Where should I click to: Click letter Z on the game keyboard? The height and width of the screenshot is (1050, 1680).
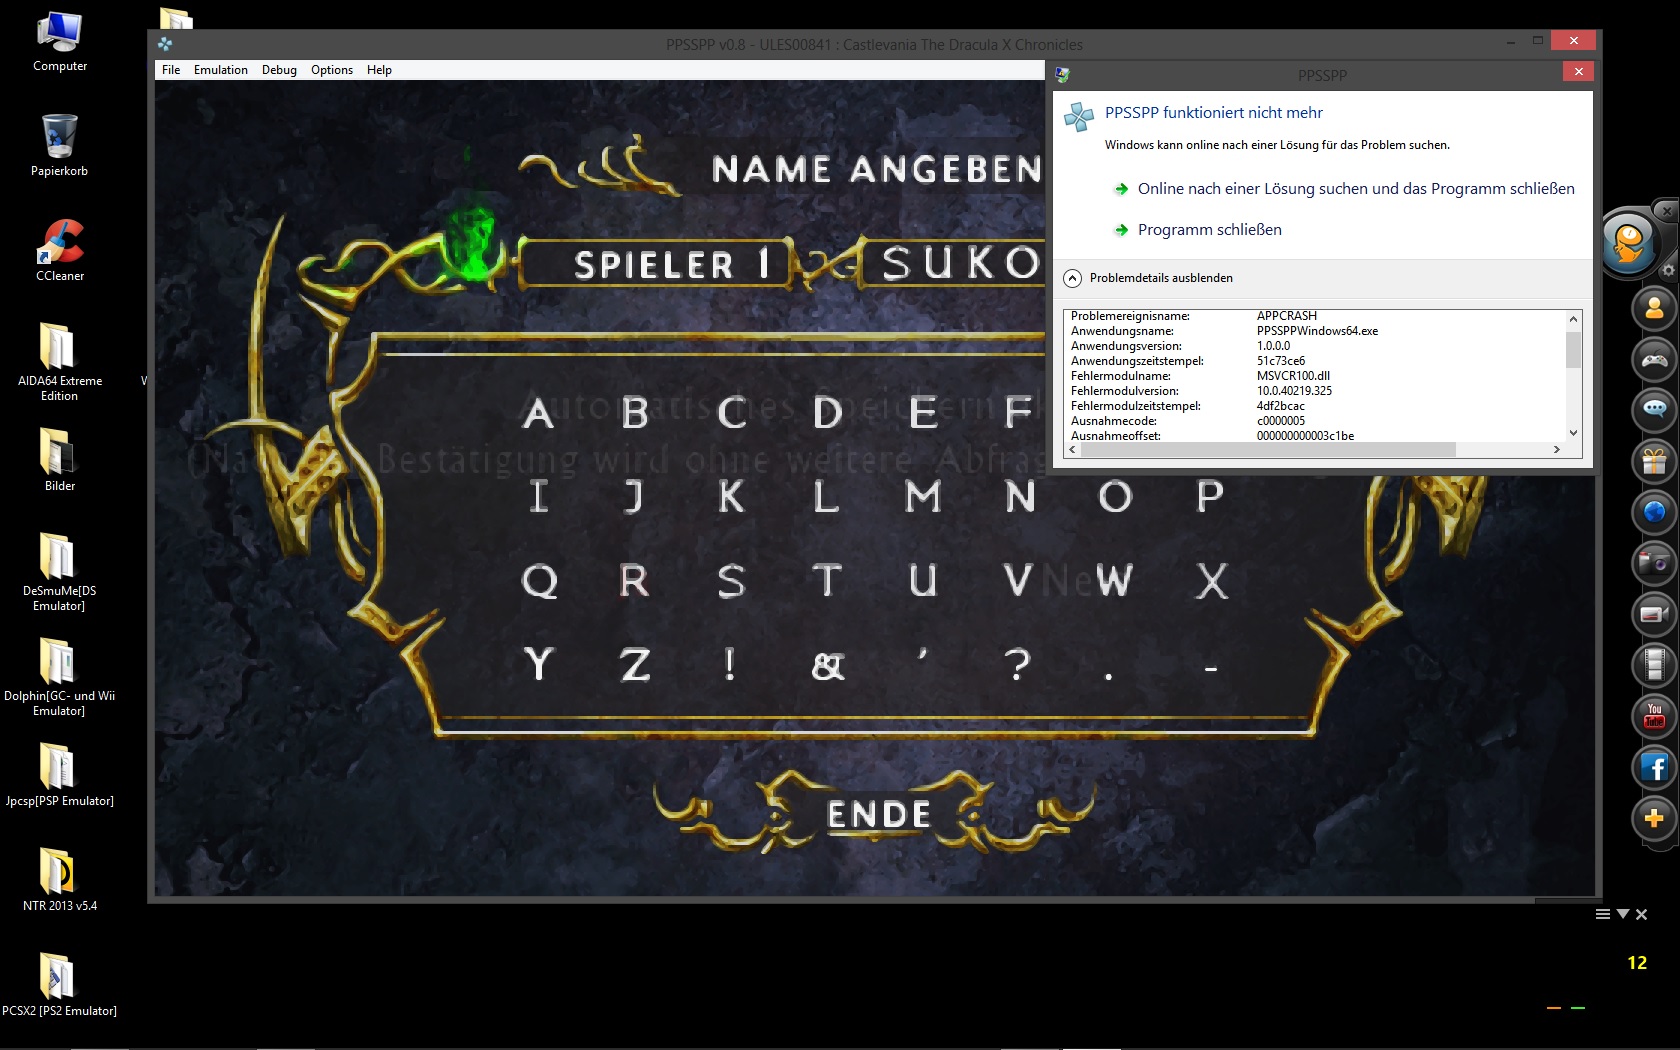635,664
